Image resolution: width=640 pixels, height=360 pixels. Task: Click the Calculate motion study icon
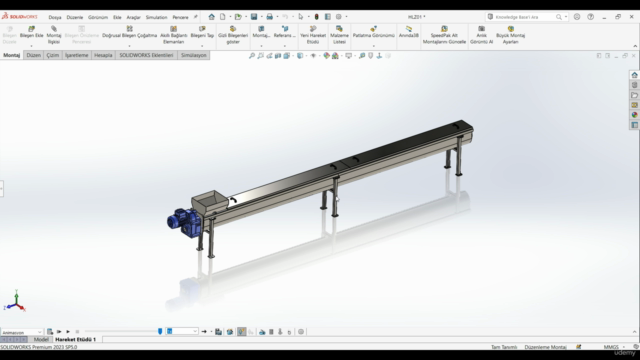click(50, 332)
